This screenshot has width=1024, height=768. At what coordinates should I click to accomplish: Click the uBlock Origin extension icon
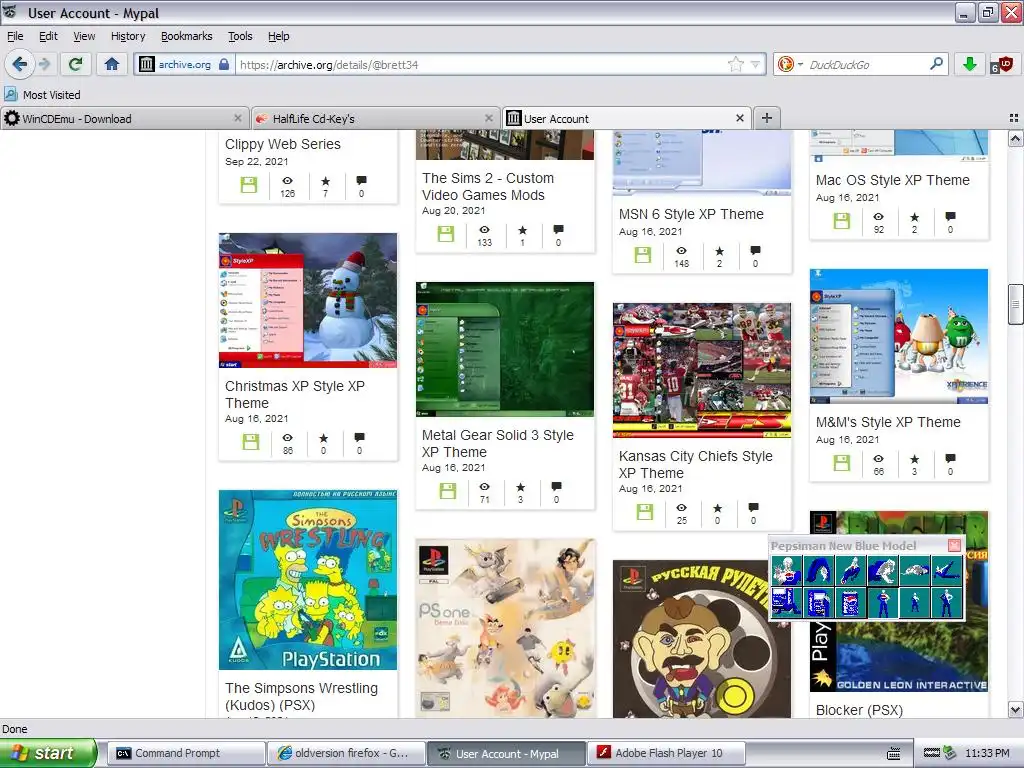point(1000,64)
